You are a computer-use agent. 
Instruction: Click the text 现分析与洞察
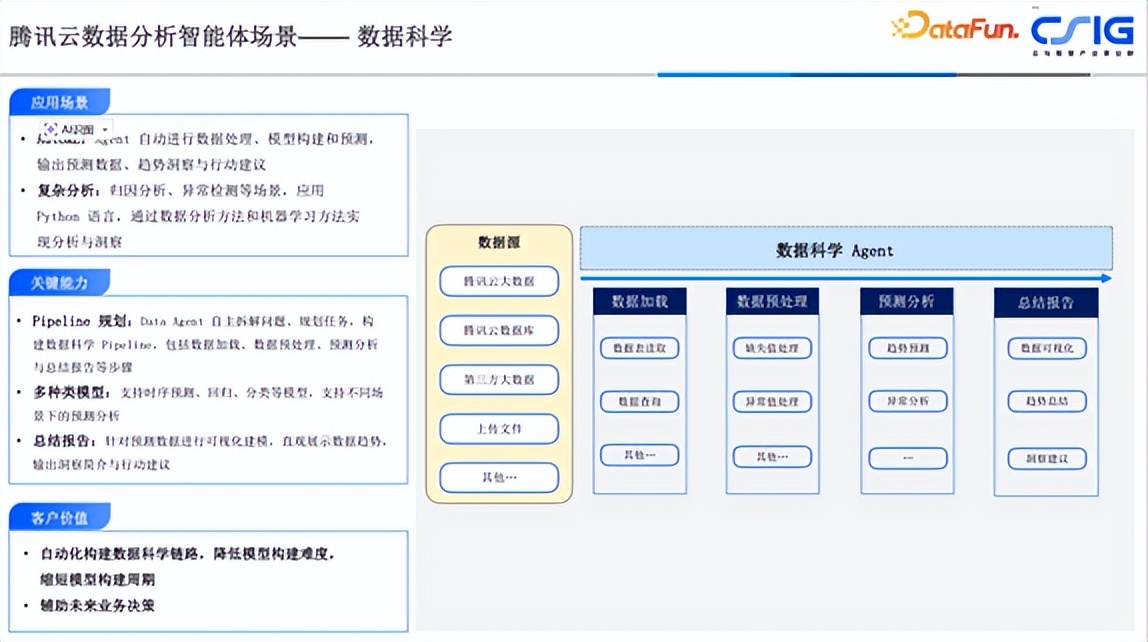[x=80, y=242]
